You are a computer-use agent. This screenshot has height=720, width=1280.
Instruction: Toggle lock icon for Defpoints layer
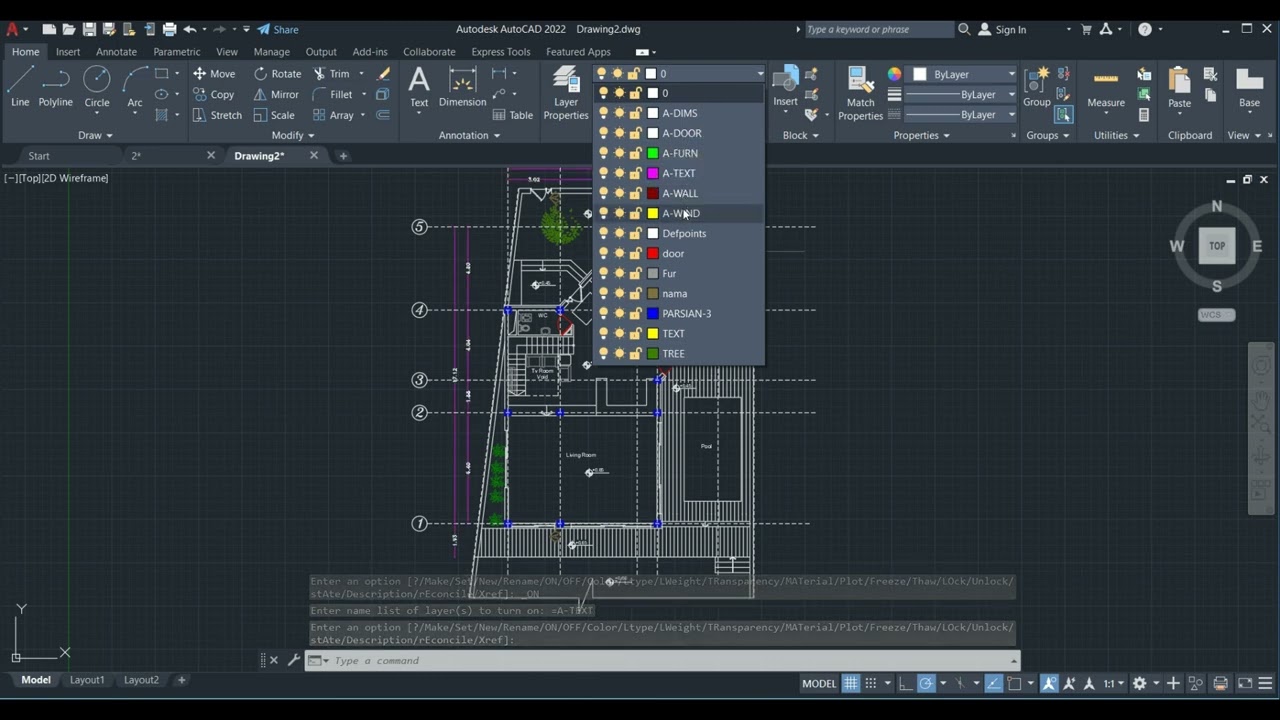635,233
